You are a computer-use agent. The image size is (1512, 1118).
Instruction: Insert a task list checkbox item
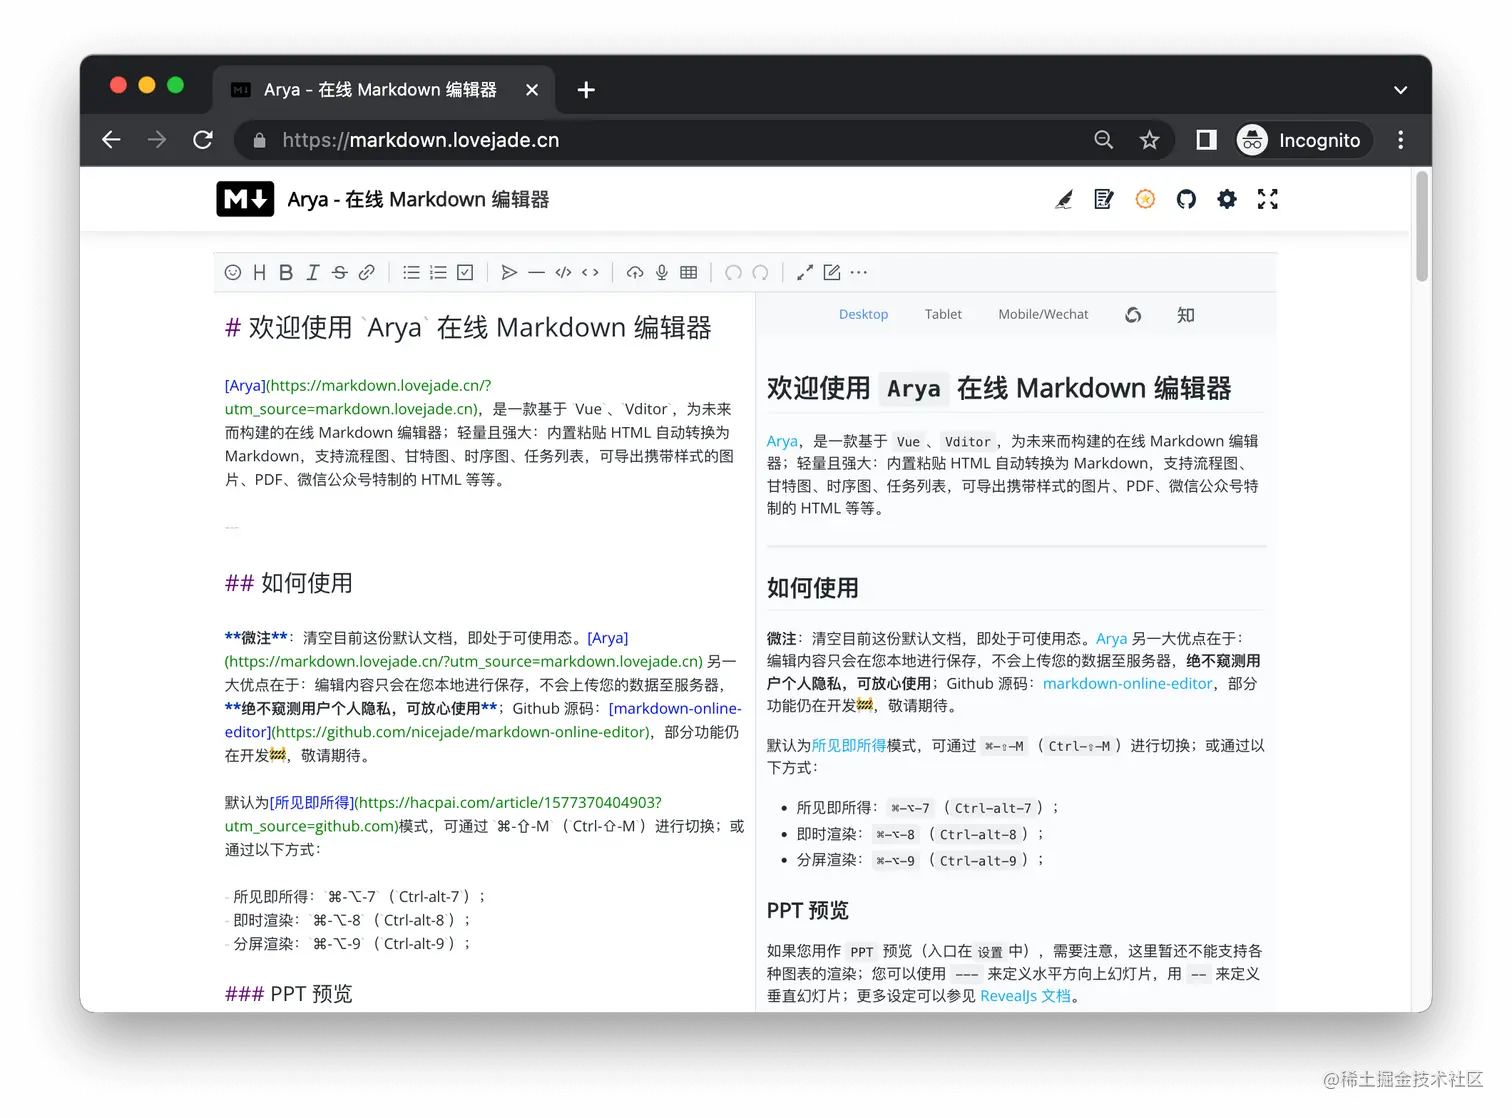coord(464,272)
